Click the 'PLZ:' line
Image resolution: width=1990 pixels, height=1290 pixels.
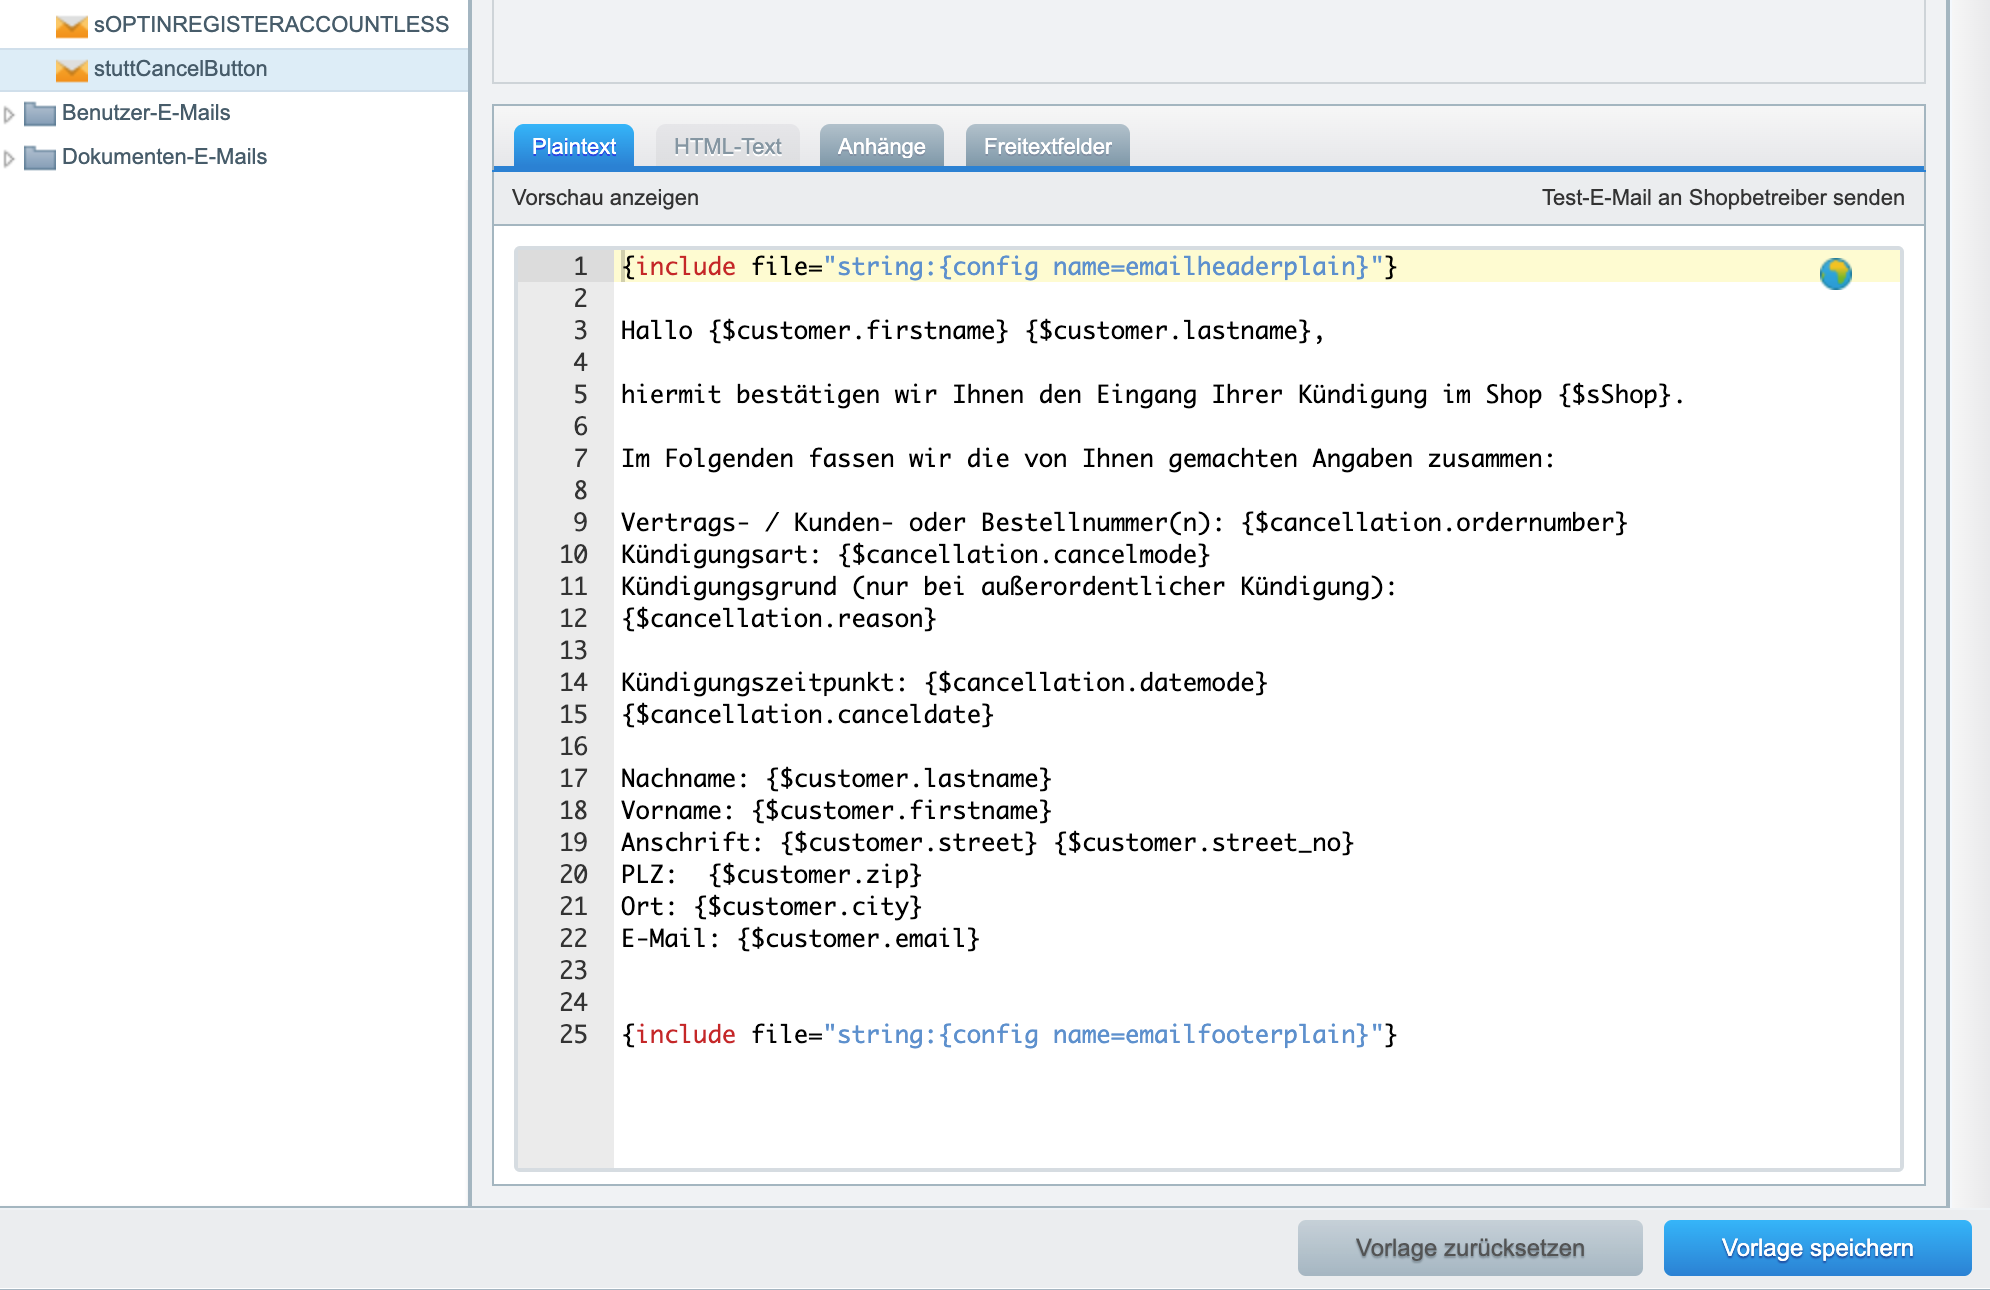pos(771,874)
